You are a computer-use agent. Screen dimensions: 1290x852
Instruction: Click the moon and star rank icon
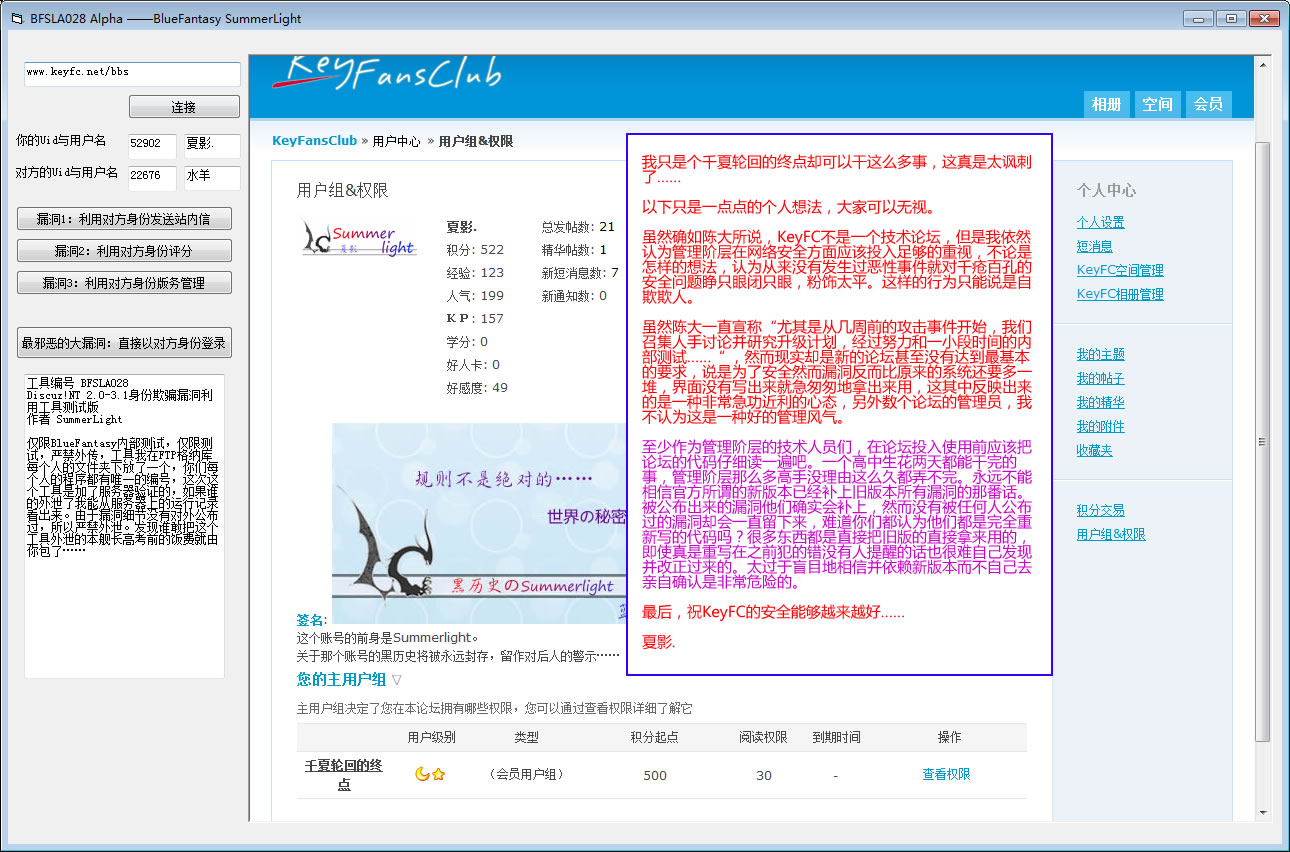430,774
